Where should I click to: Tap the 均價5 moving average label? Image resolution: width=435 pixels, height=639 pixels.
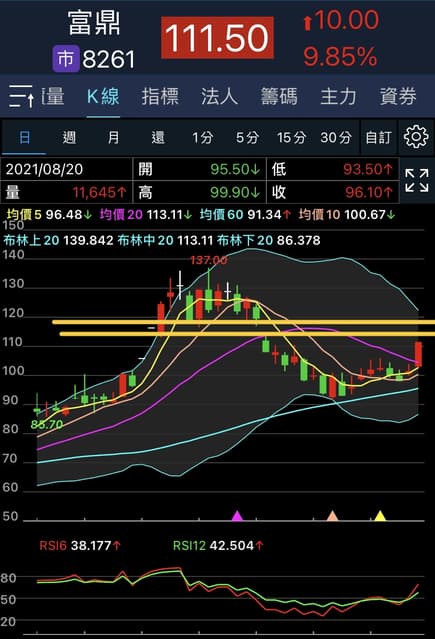[24, 214]
